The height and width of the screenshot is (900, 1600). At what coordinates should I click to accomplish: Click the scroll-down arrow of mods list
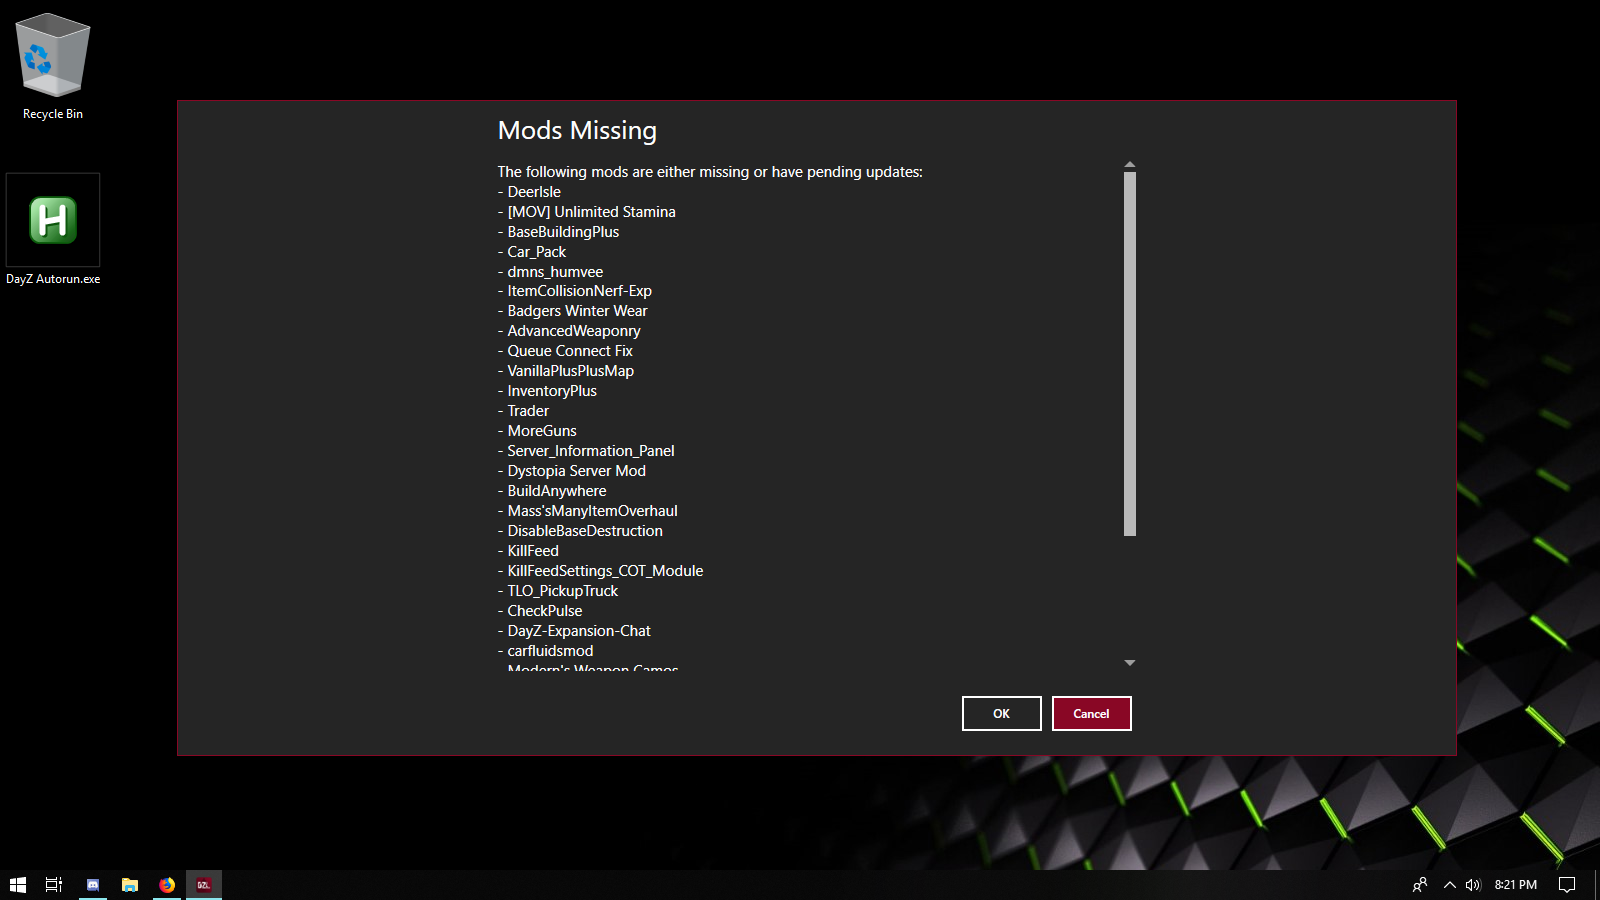[1130, 663]
